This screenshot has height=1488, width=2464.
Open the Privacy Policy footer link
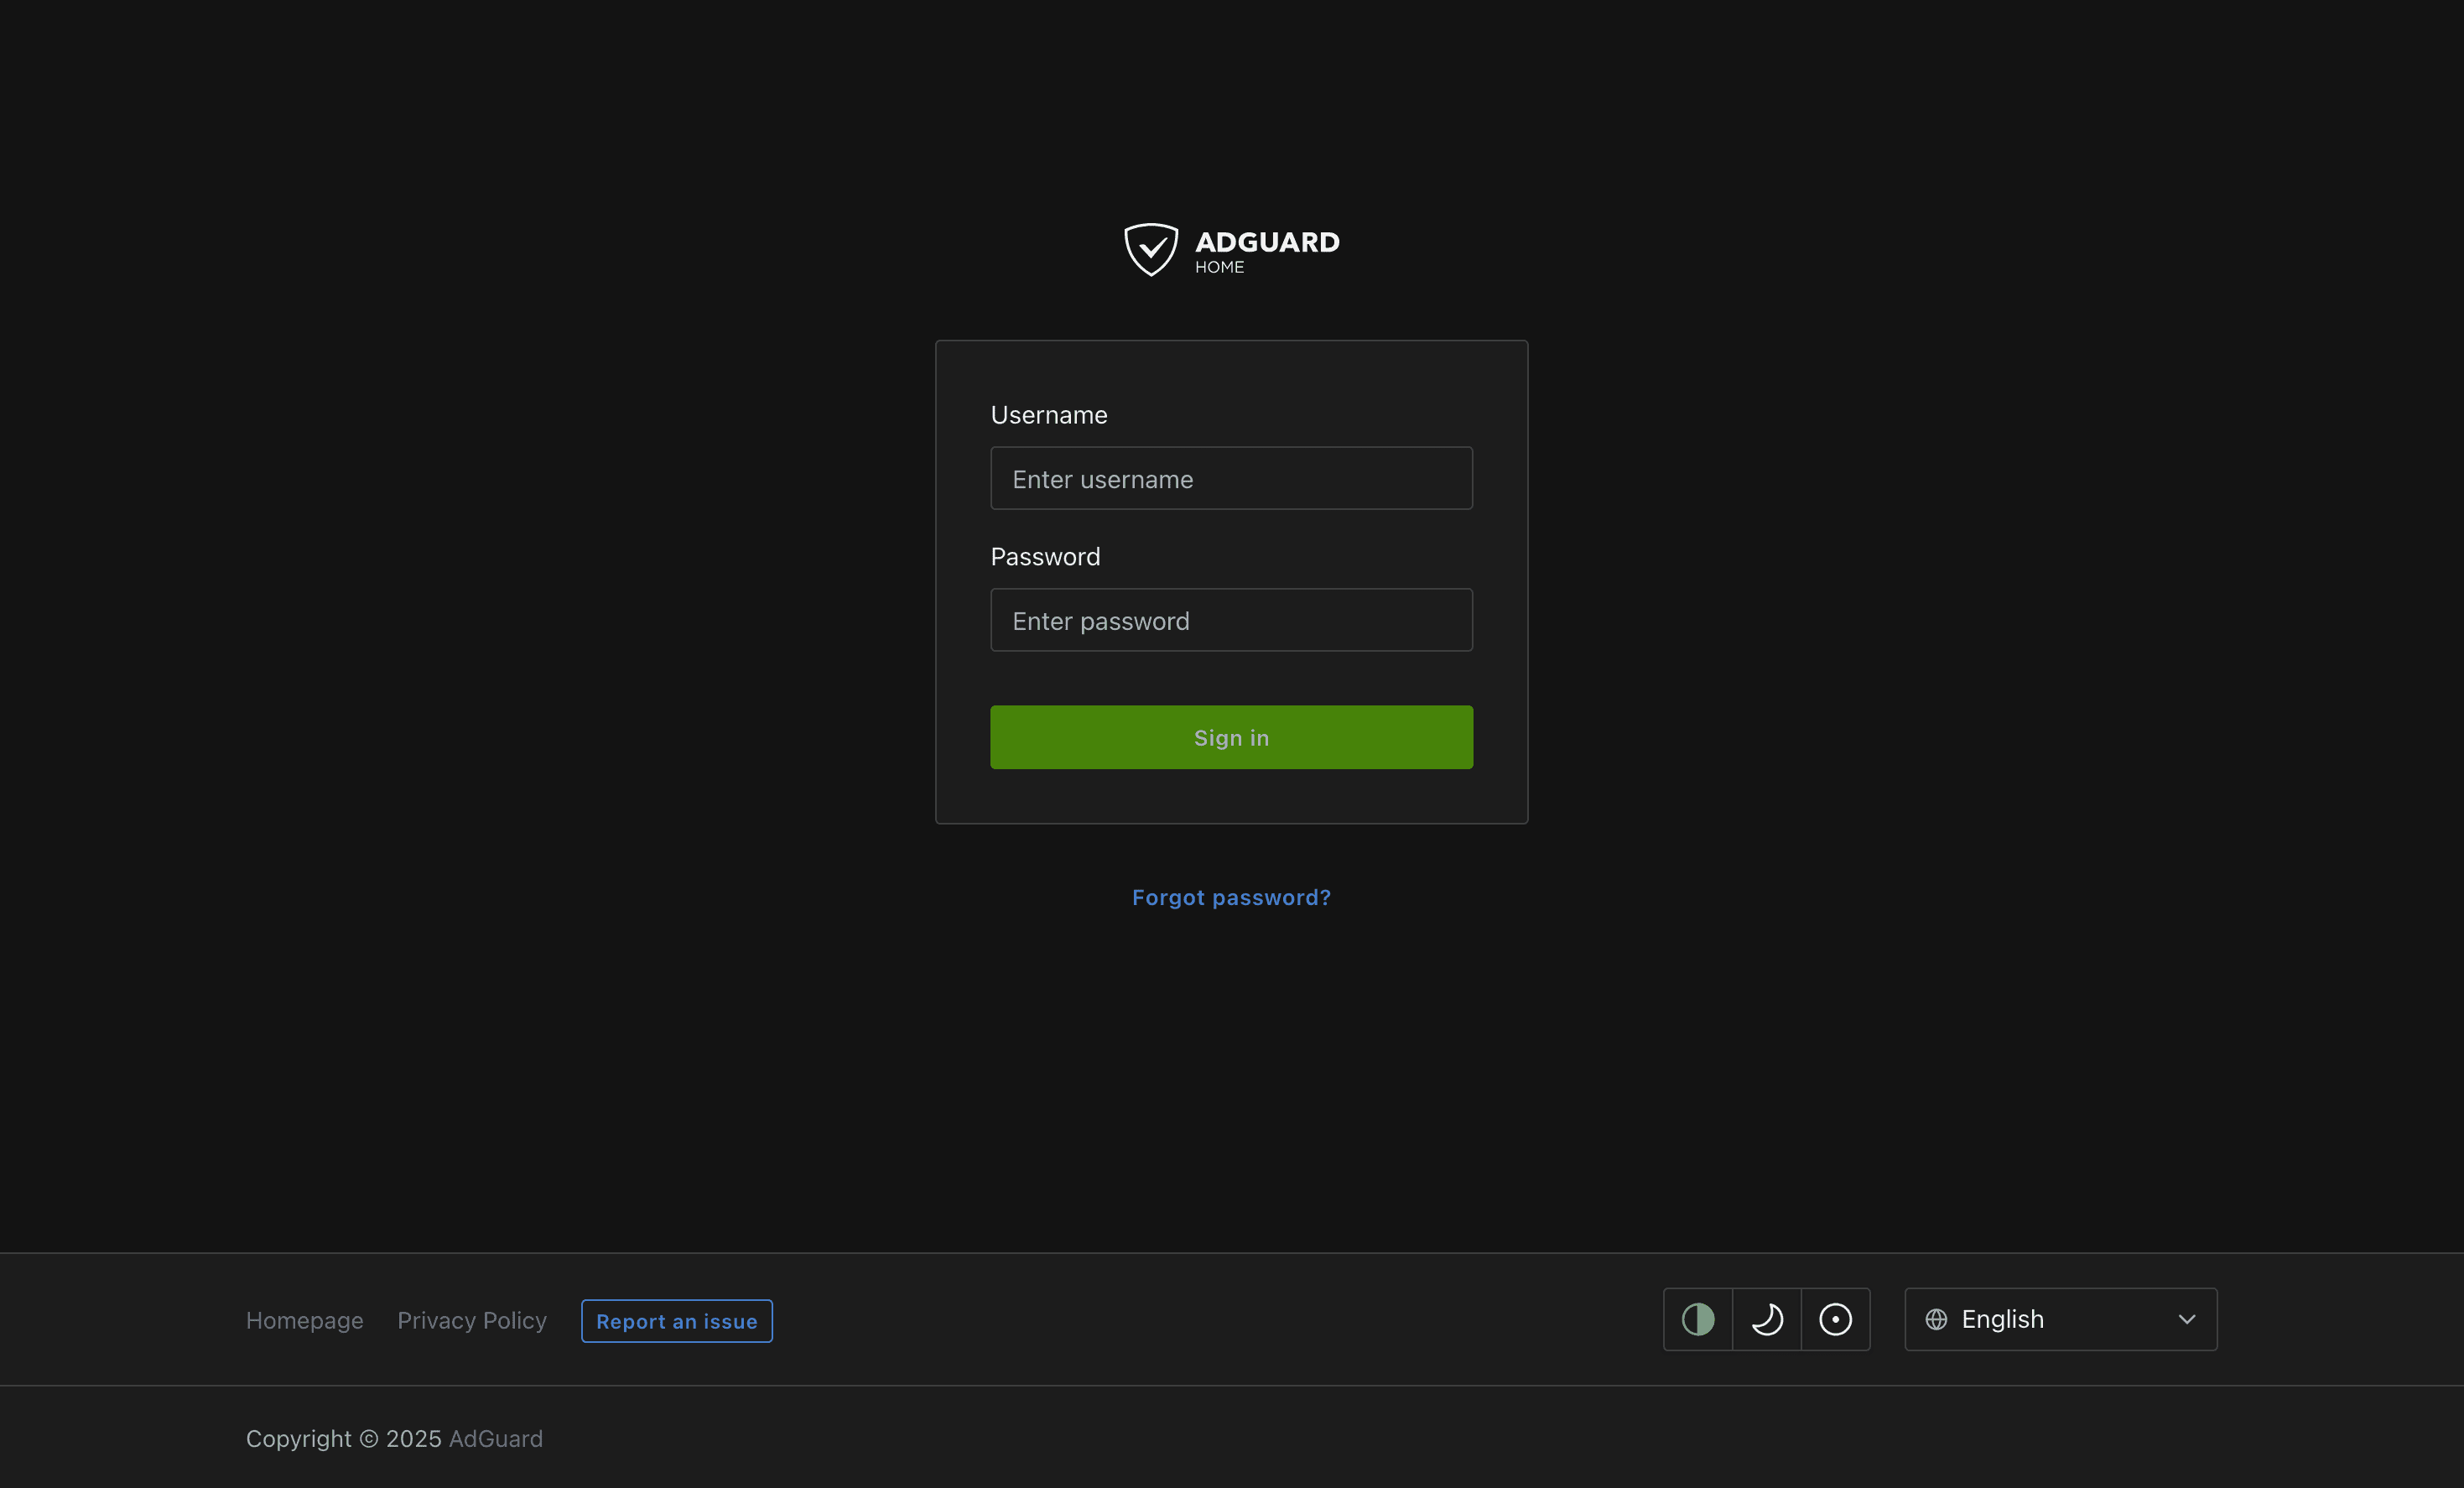(x=472, y=1320)
